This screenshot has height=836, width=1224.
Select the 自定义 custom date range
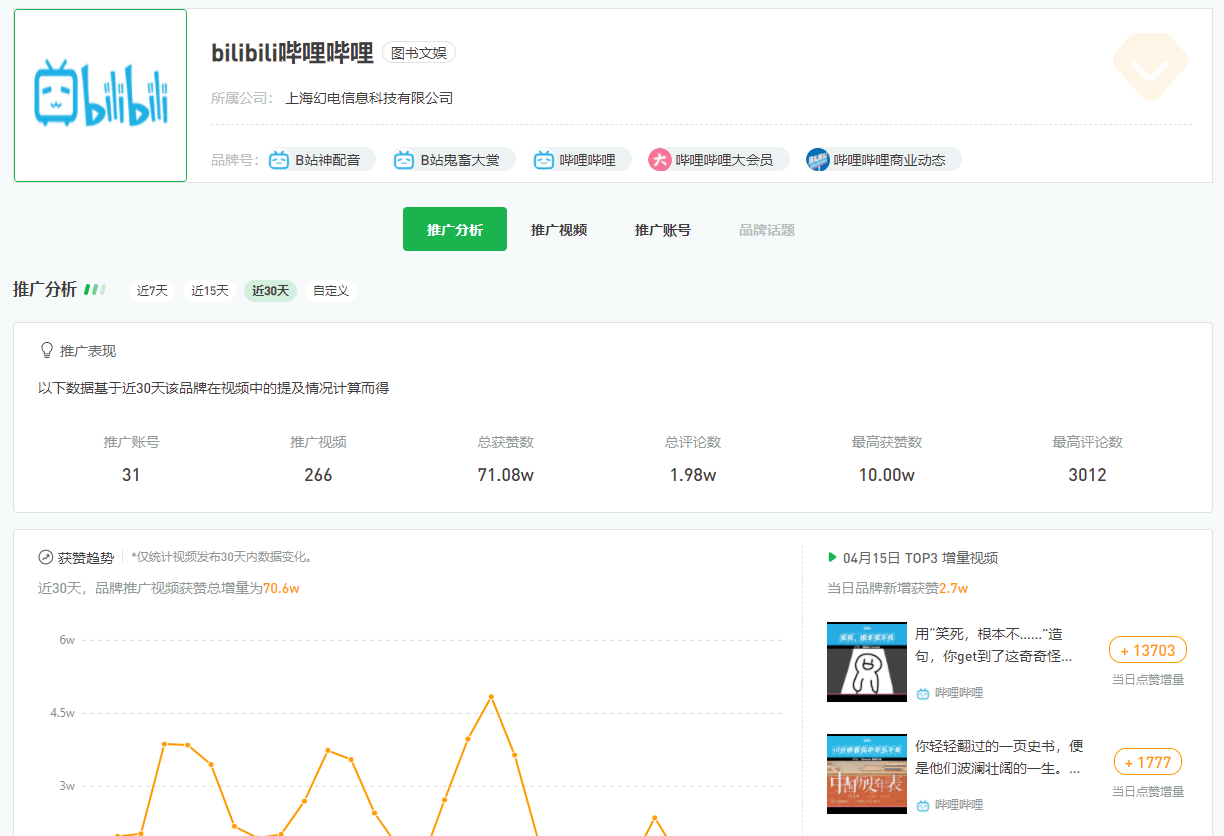pos(331,290)
